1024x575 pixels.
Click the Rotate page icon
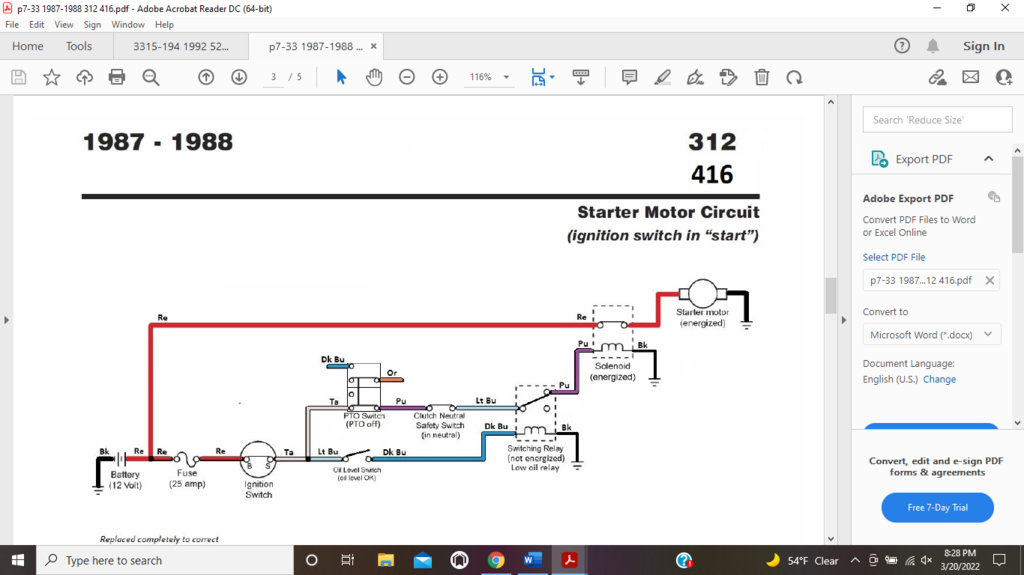coord(794,77)
